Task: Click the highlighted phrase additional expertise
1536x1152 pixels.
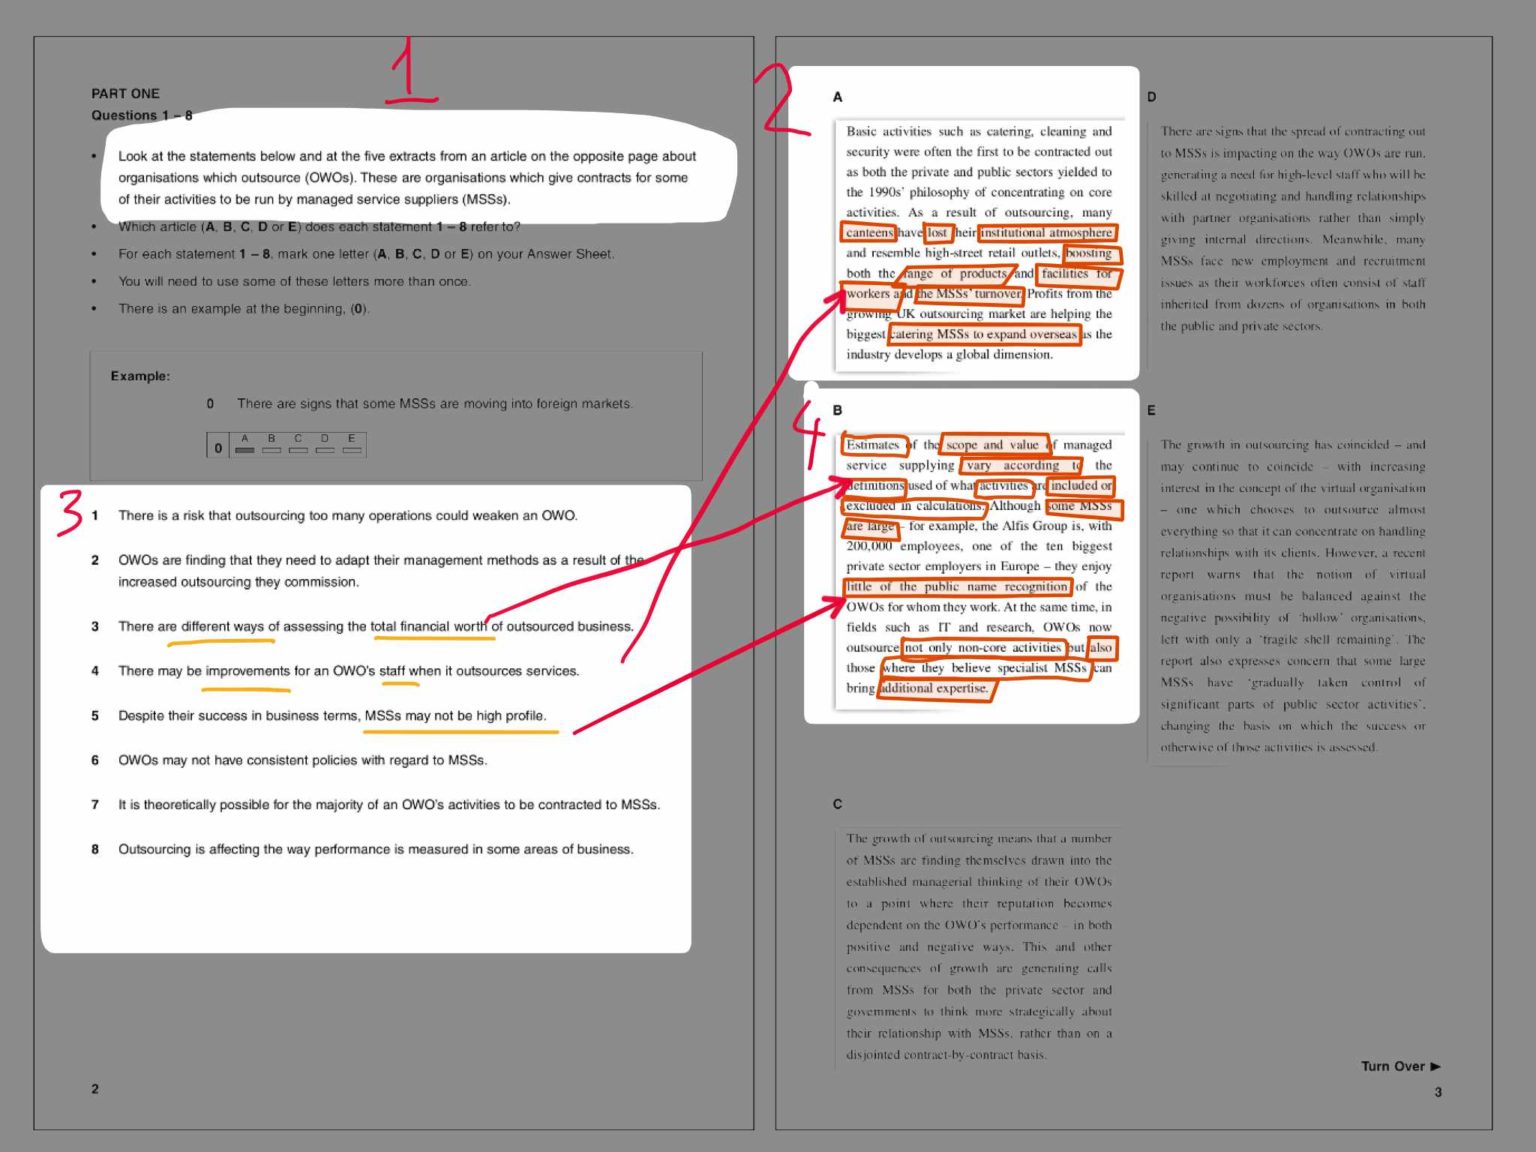Action: pyautogui.click(x=934, y=688)
